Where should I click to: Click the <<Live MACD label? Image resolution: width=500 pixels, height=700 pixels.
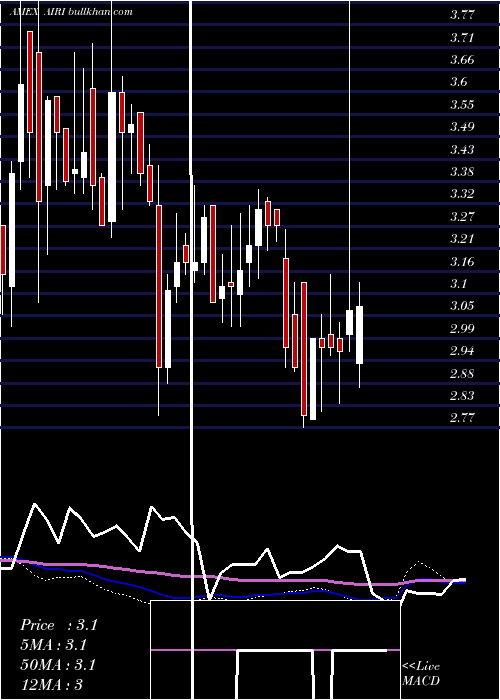pyautogui.click(x=421, y=674)
